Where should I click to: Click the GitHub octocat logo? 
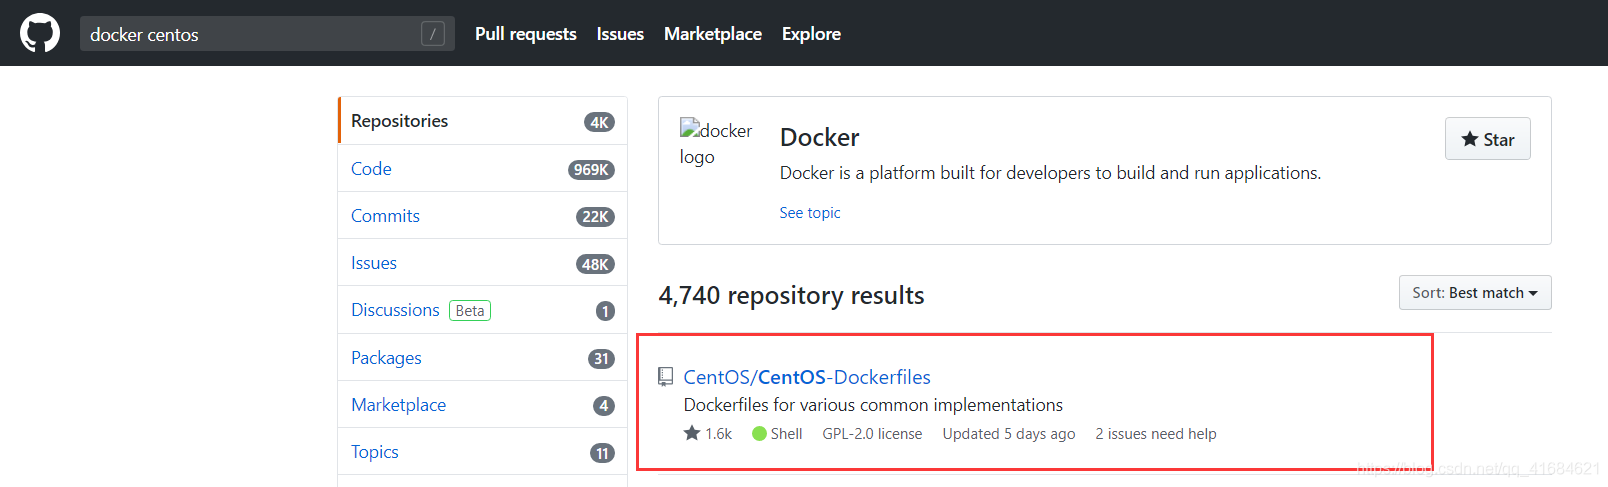tap(40, 33)
